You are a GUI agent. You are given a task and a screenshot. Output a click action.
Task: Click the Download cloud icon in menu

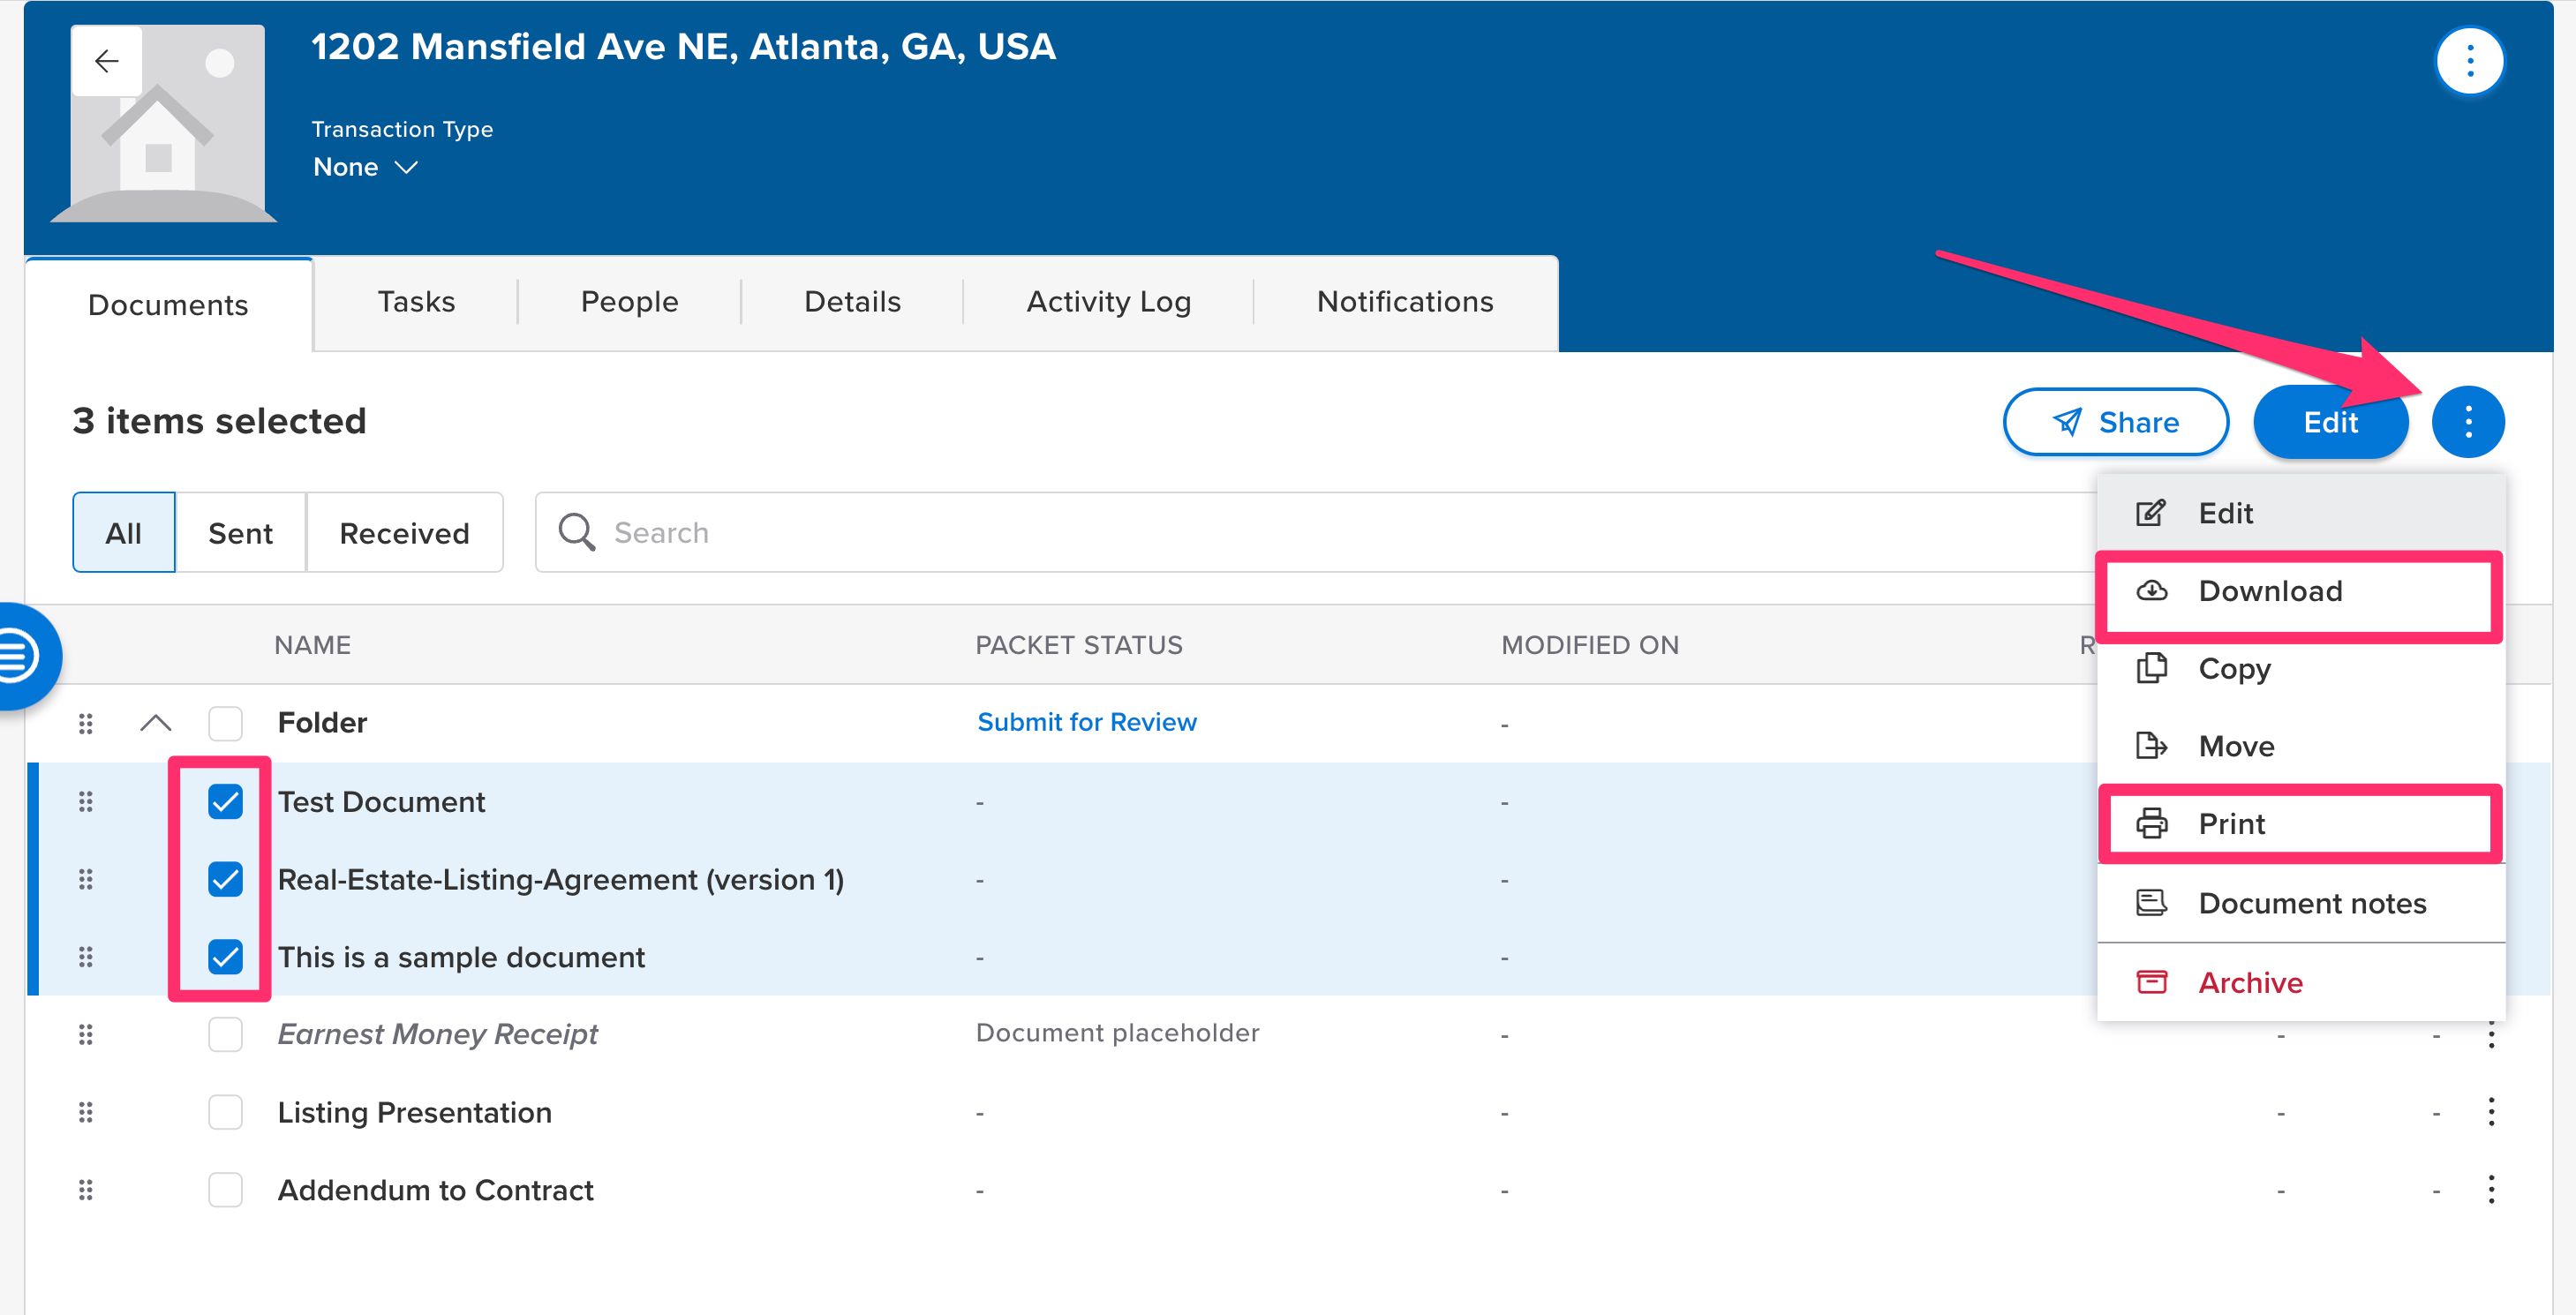tap(2151, 591)
